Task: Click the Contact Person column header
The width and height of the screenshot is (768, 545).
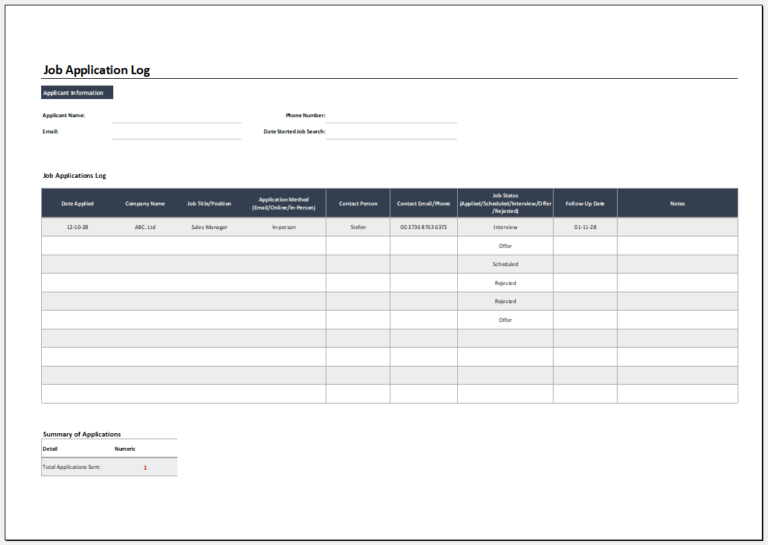Action: coord(358,204)
